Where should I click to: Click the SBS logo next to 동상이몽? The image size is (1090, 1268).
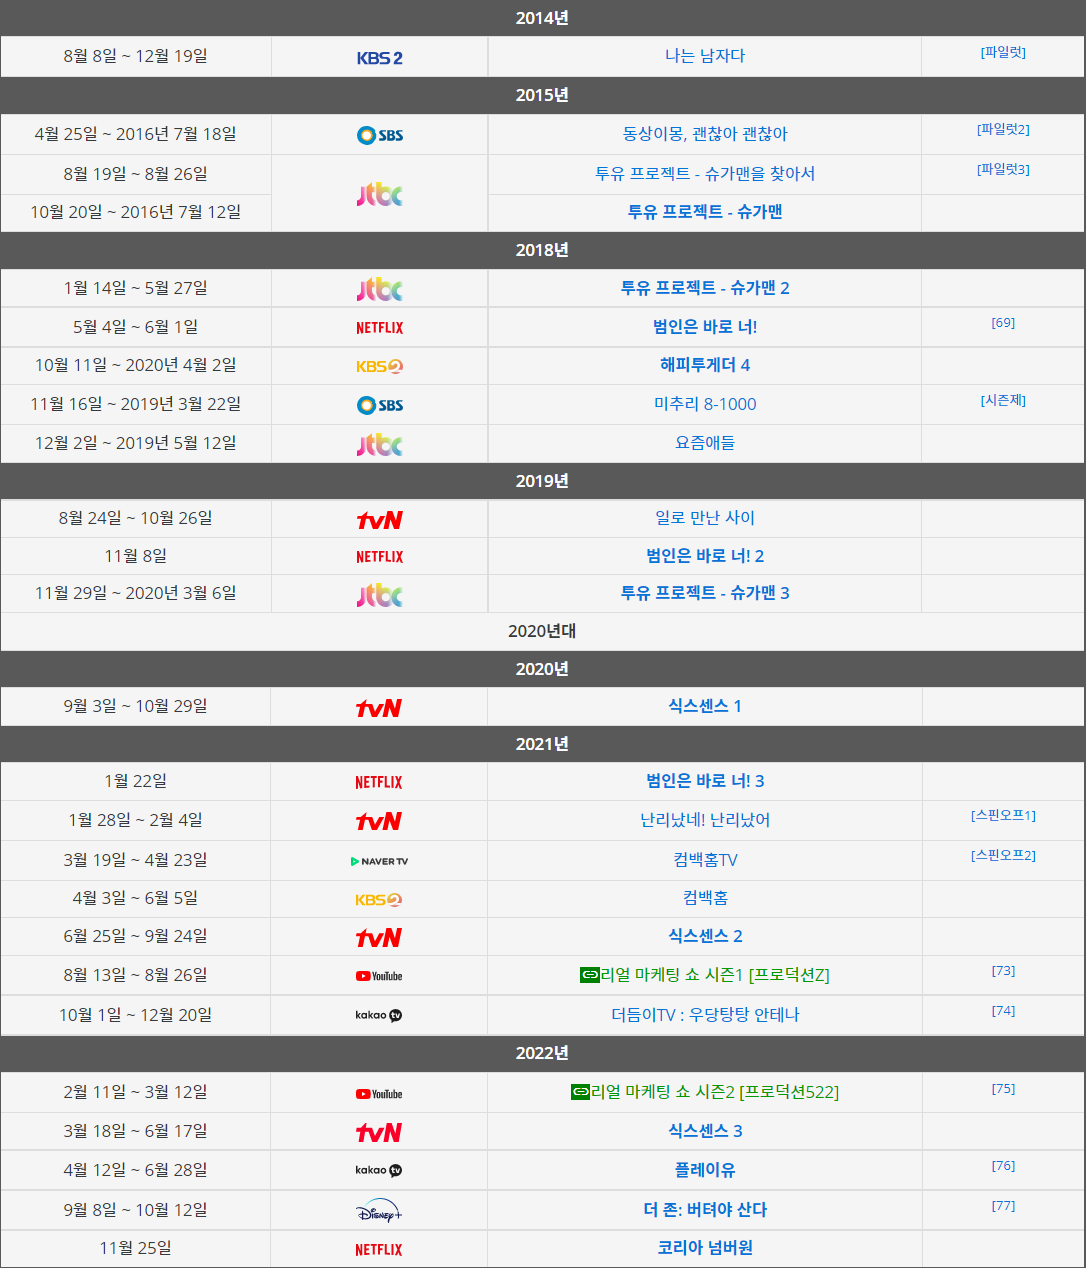click(380, 135)
